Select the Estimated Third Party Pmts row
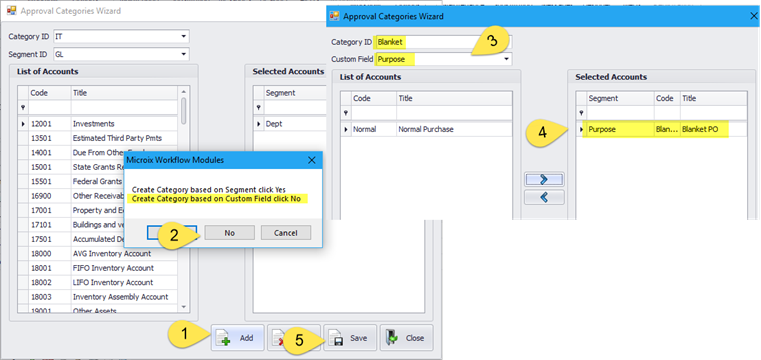The width and height of the screenshot is (761, 360). pos(98,138)
